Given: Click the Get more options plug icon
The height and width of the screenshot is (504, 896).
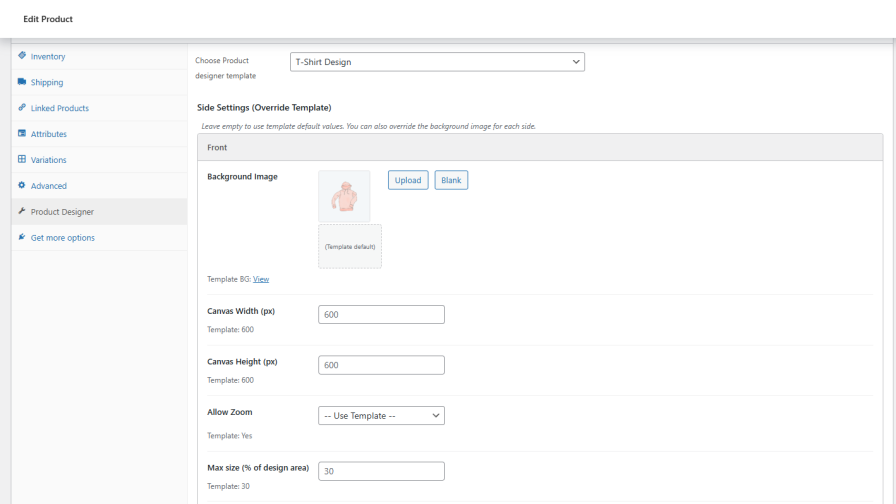Looking at the screenshot, I should pos(22,238).
